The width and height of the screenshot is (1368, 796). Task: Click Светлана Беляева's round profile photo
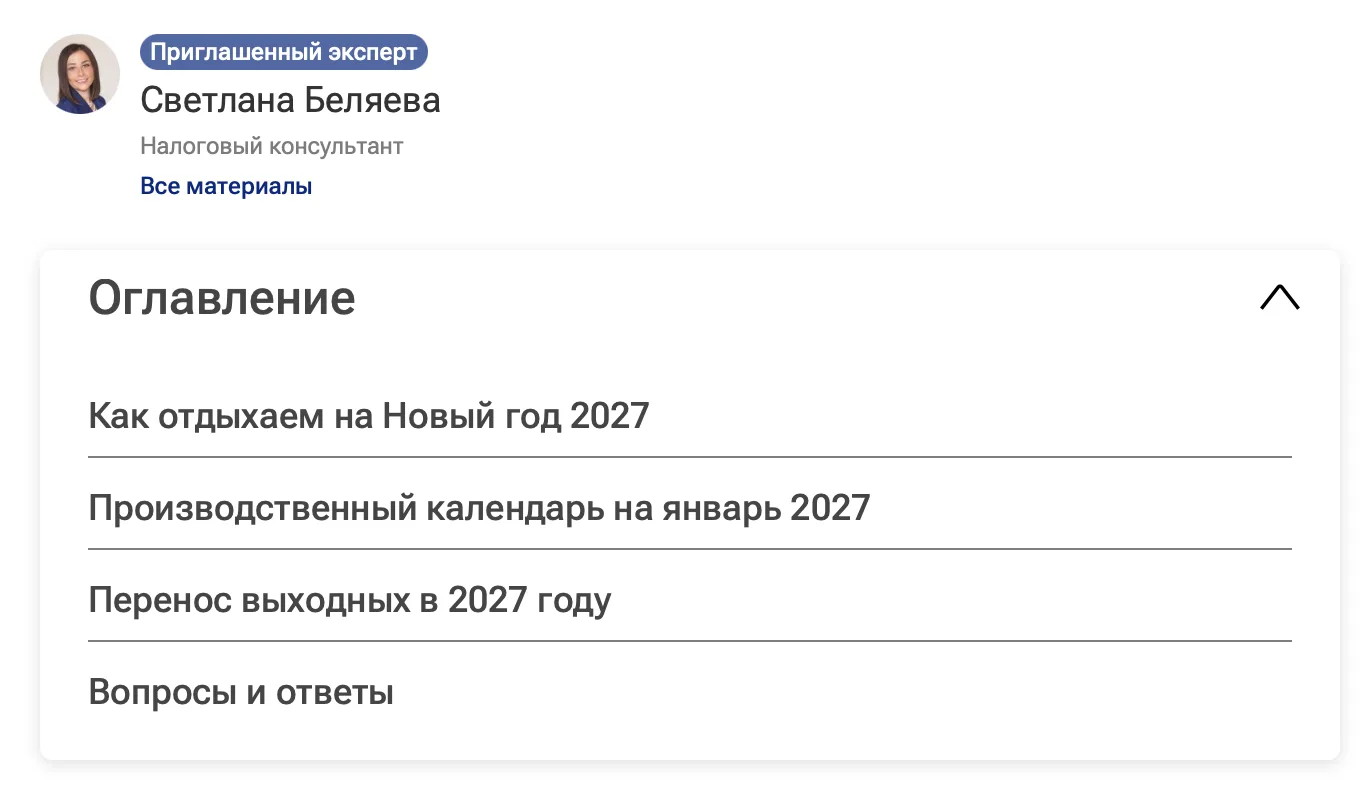pos(80,74)
